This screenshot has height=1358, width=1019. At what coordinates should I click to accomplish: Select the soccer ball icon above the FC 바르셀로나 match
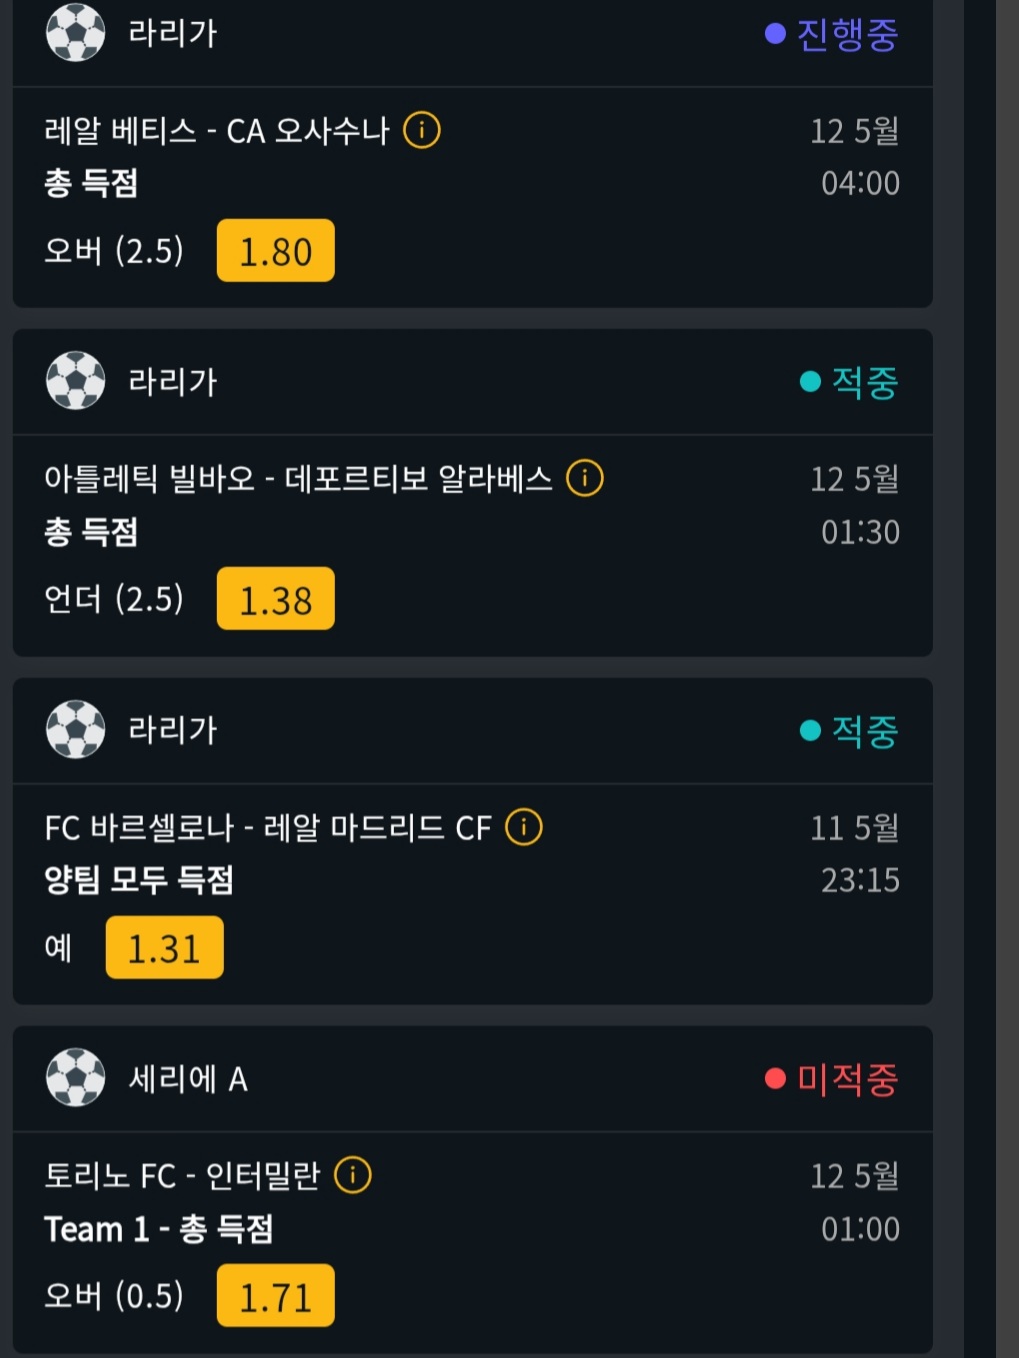(x=75, y=730)
